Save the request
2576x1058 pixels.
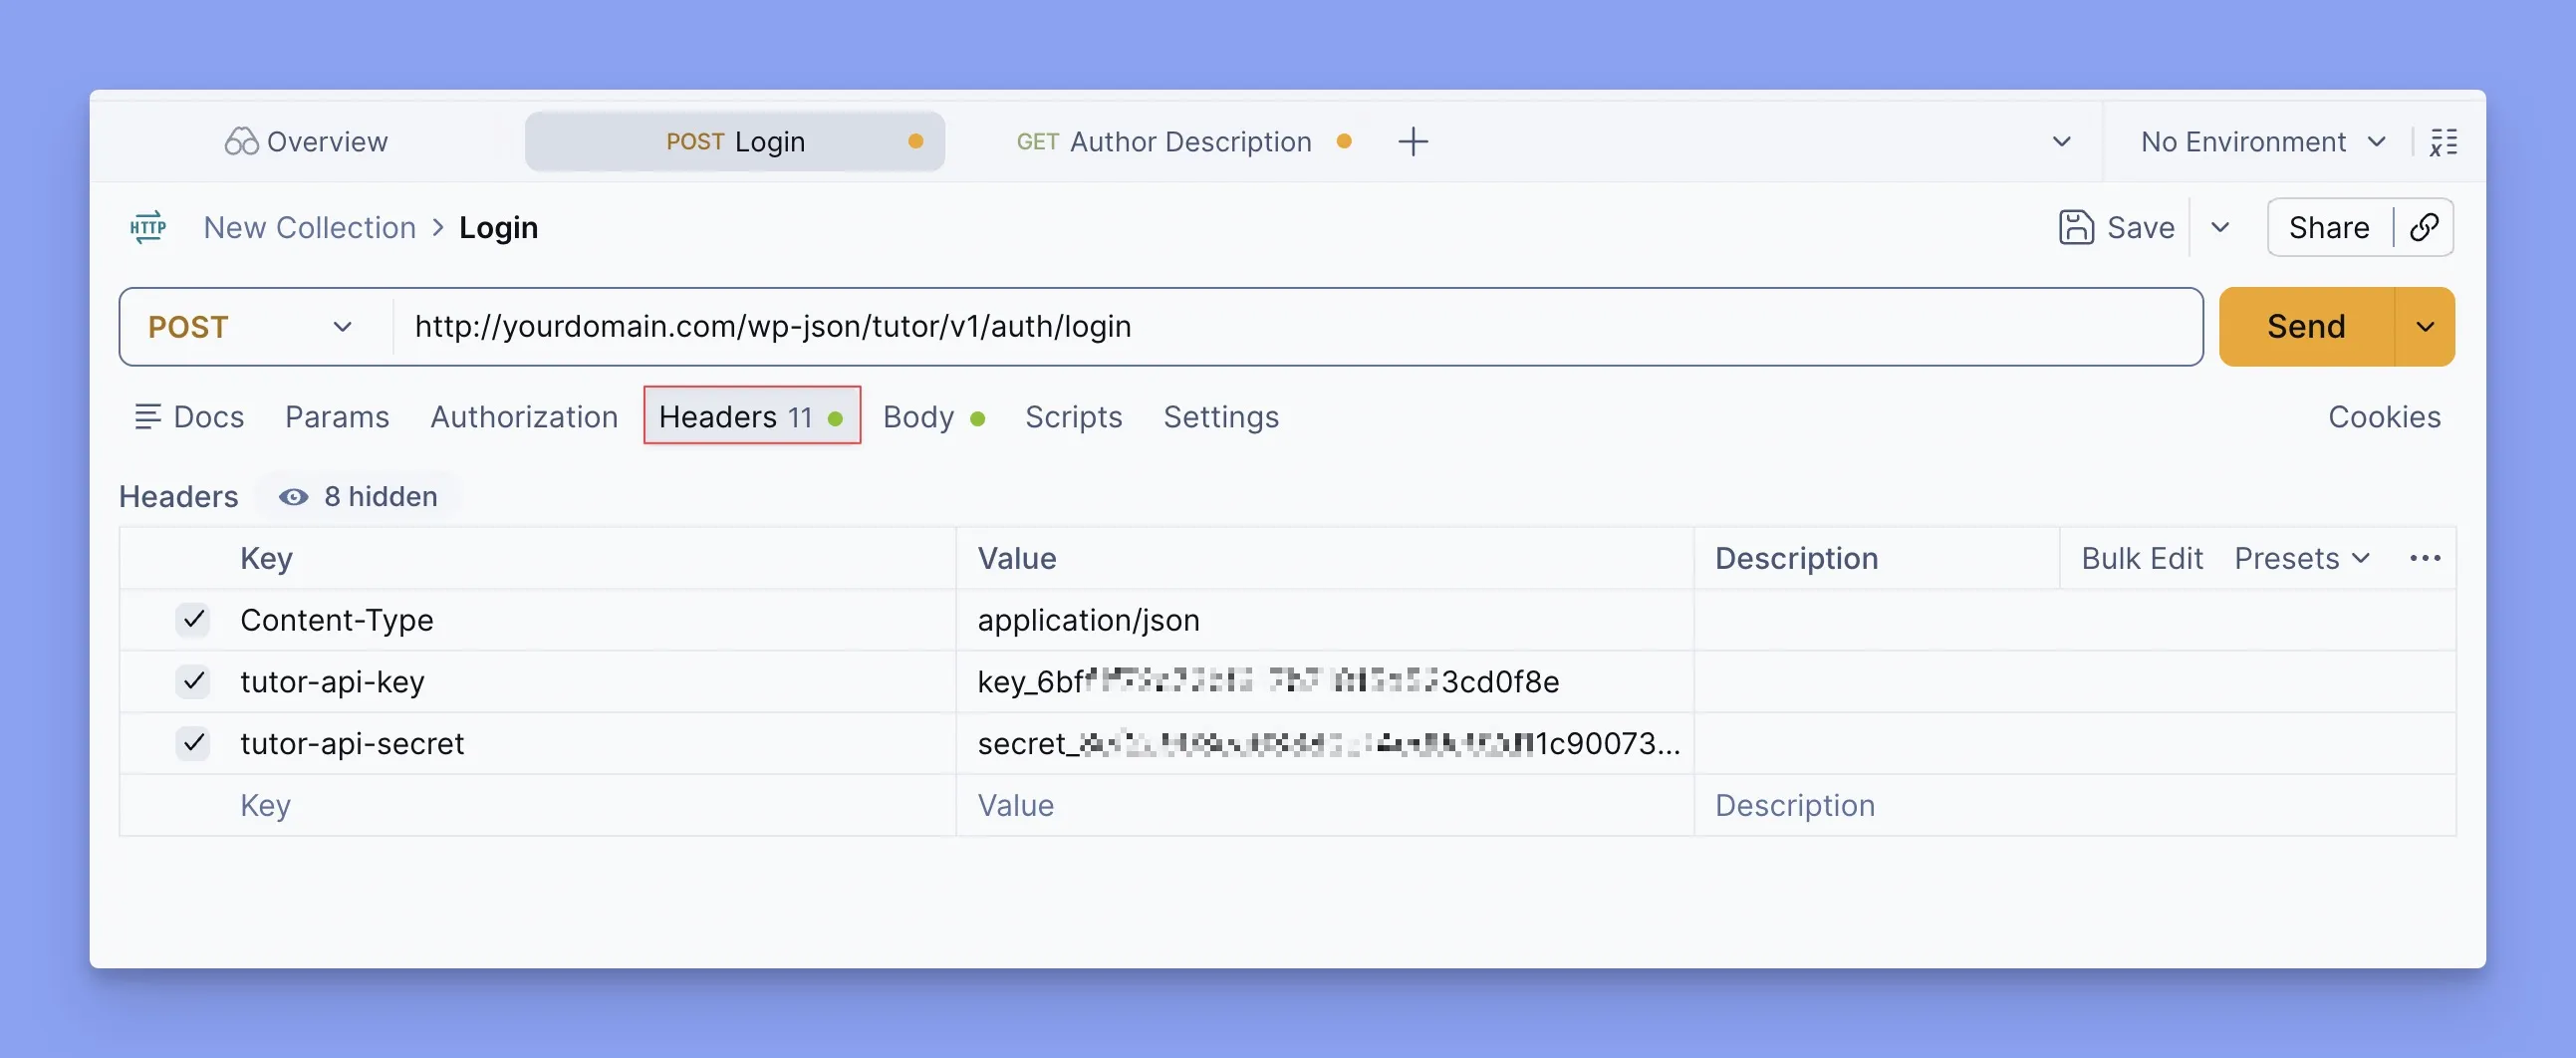pos(2117,228)
